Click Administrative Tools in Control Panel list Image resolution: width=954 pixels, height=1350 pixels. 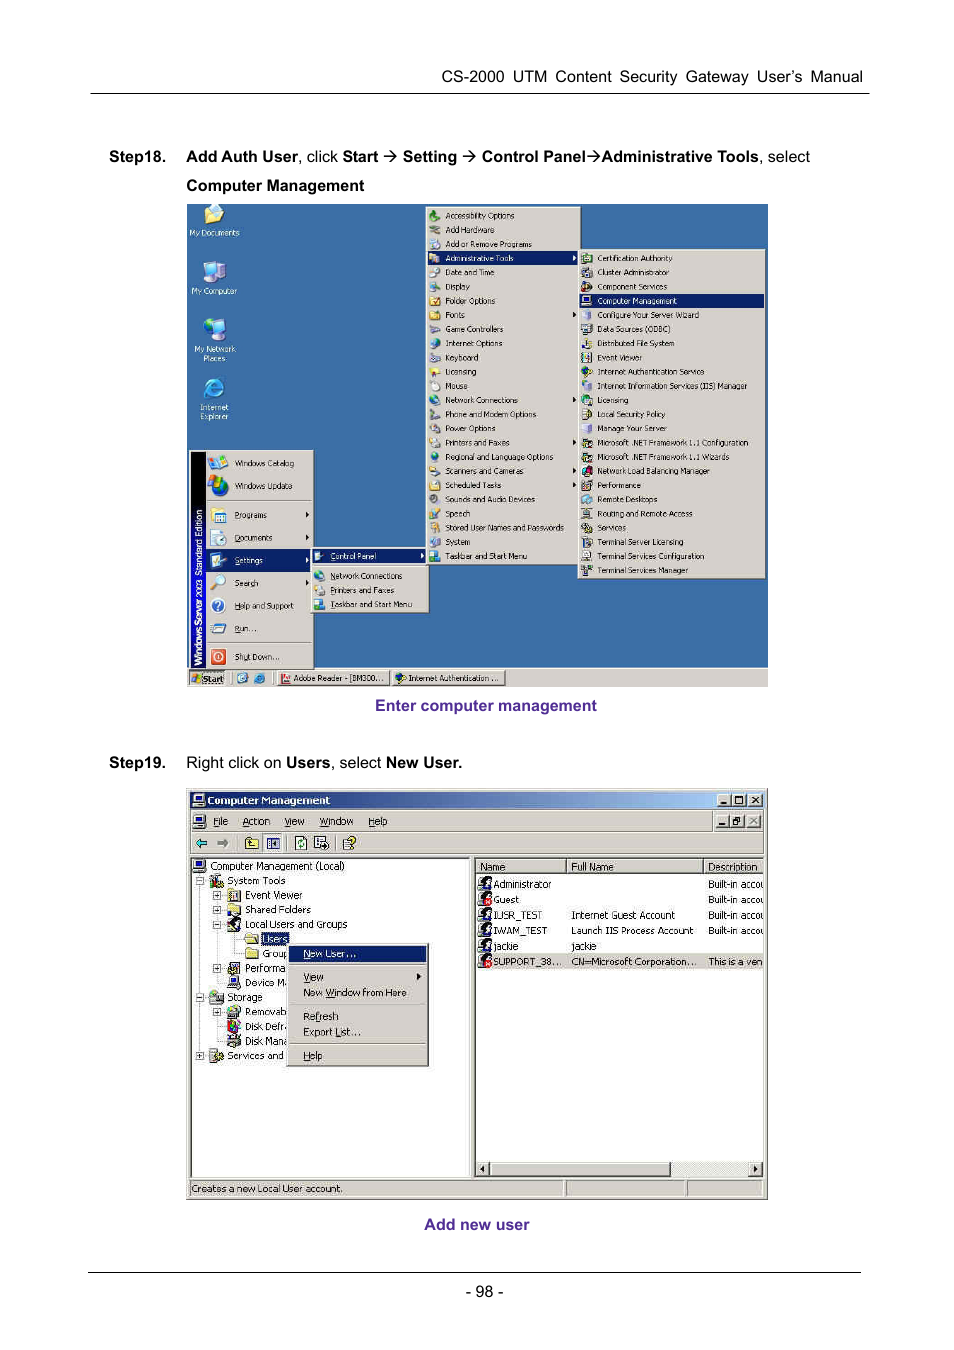coord(503,258)
